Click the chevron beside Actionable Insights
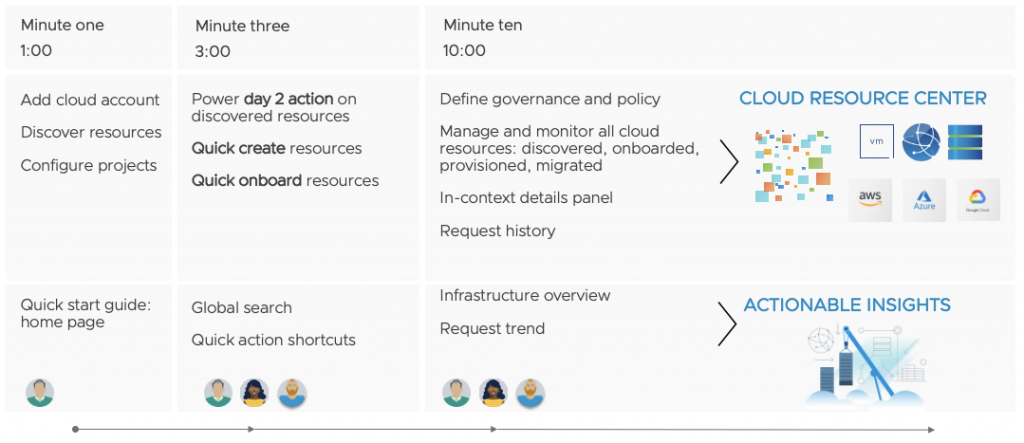Screen dimensions: 1024x443 point(727,322)
